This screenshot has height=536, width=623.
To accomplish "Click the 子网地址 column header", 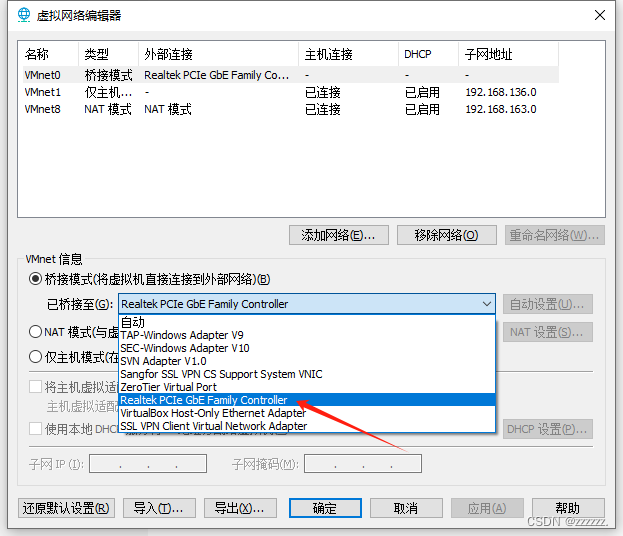I will click(x=509, y=54).
